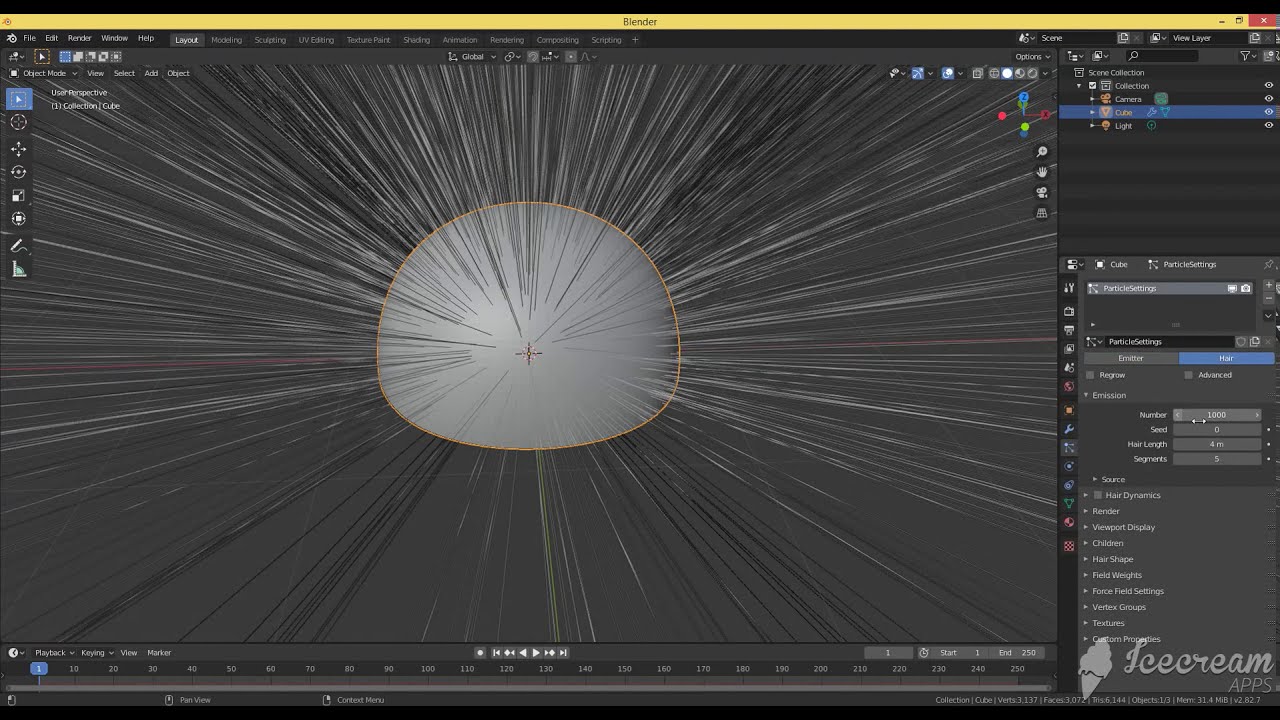This screenshot has width=1280, height=720.
Task: Toggle the camera view icon
Action: tap(1042, 192)
